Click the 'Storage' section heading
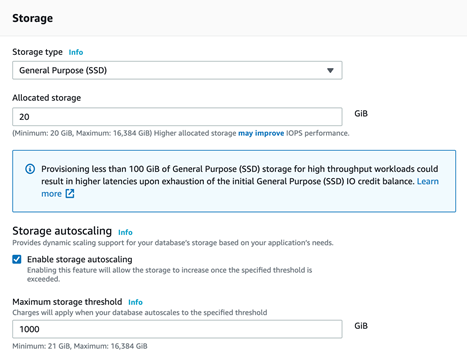Viewport: 467px width, 363px height. (x=32, y=18)
